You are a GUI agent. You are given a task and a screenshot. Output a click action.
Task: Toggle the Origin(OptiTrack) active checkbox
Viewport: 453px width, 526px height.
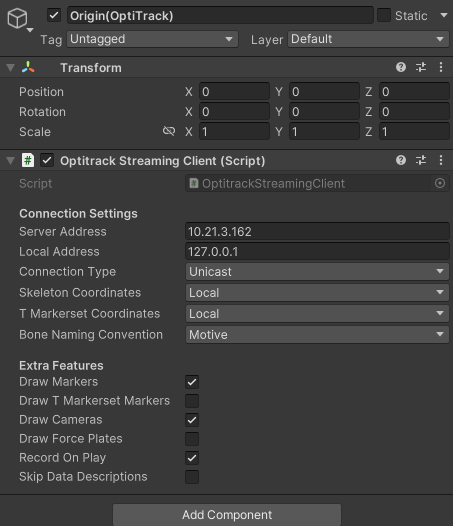(x=54, y=15)
